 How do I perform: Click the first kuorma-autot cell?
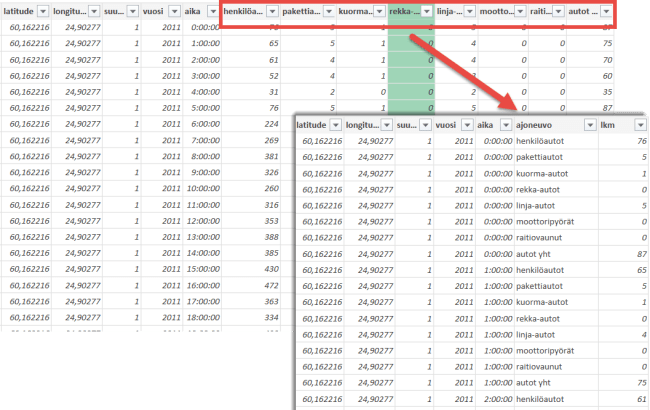point(542,172)
